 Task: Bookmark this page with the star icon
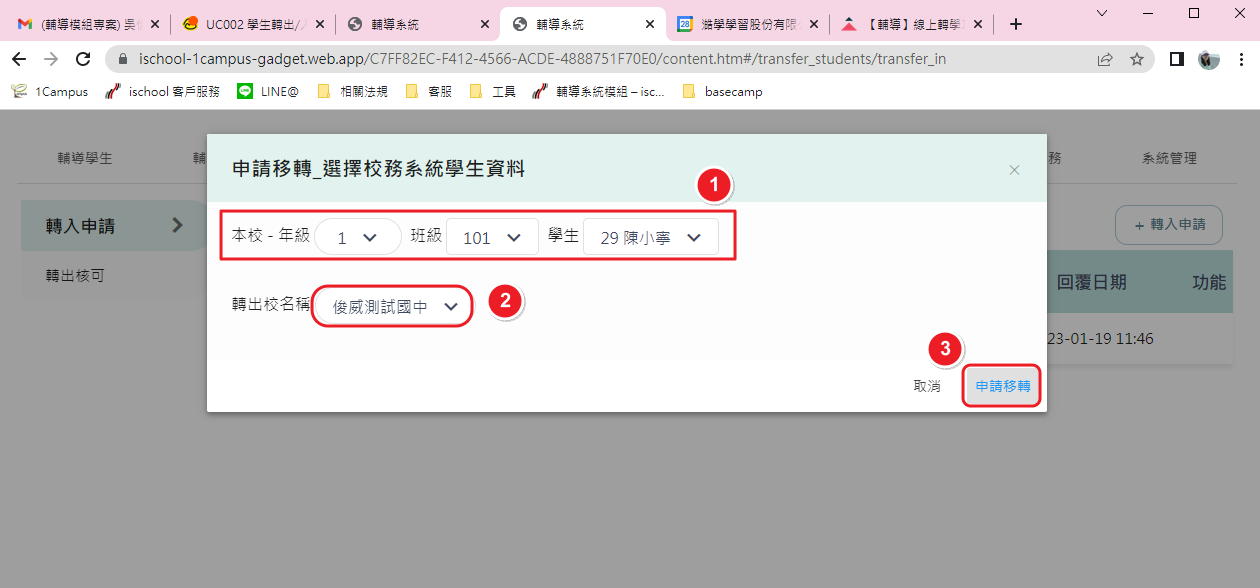tap(1137, 59)
